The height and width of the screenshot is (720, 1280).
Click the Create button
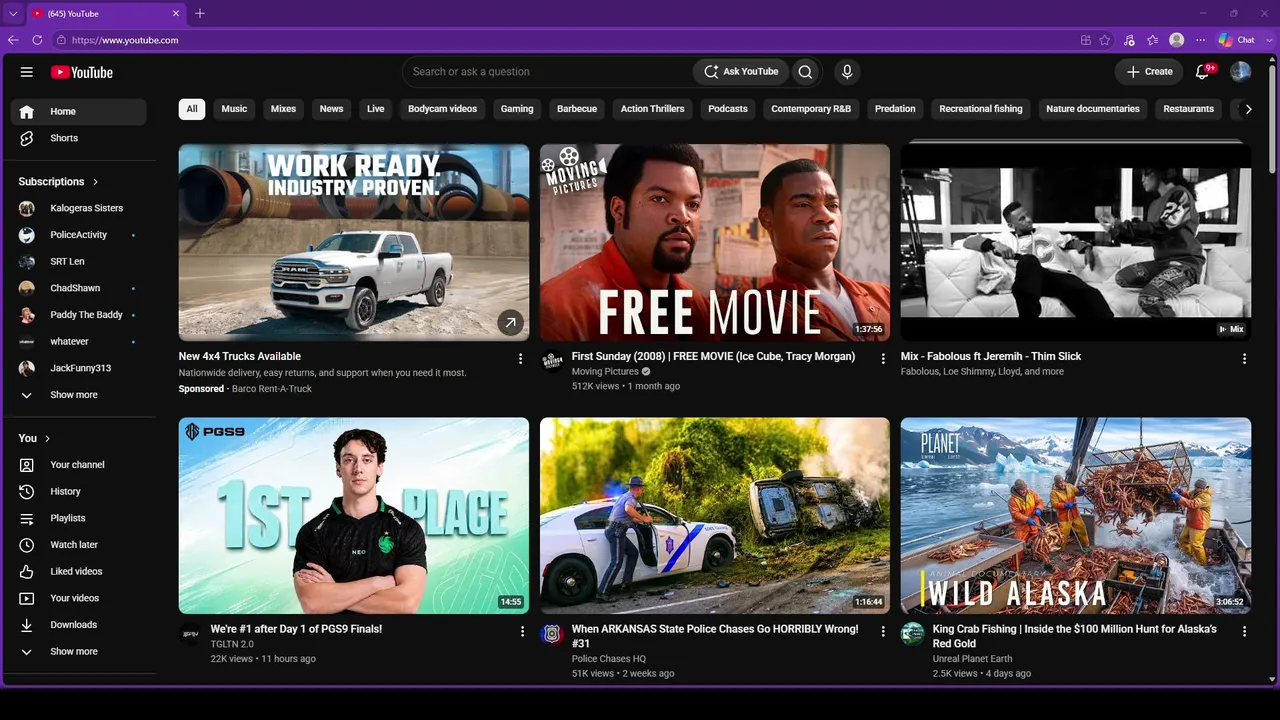[x=1150, y=72]
